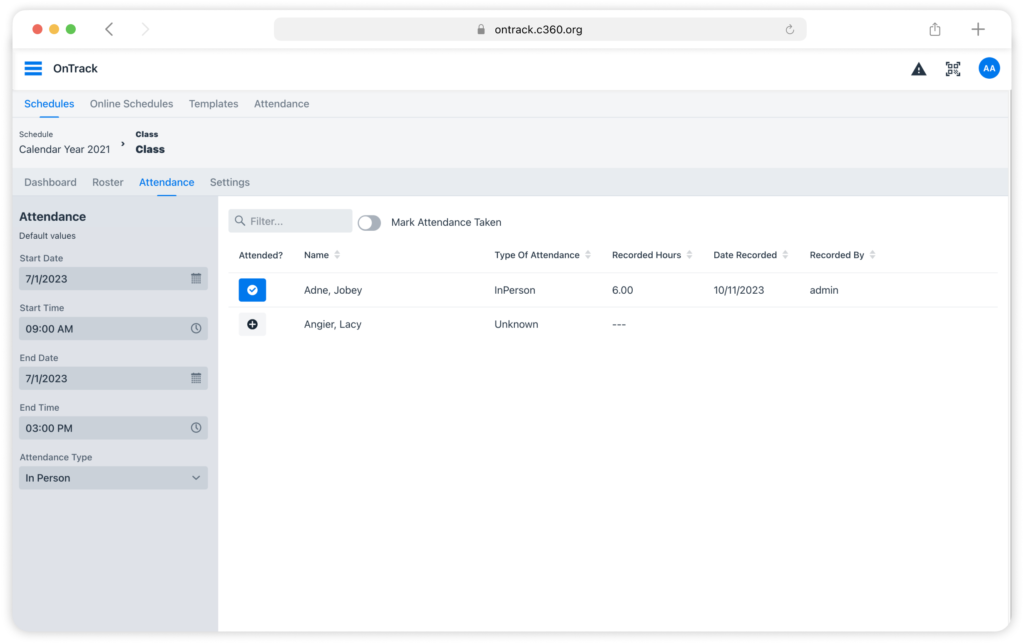
Task: Click the End Date calendar icon
Action: [x=196, y=379]
